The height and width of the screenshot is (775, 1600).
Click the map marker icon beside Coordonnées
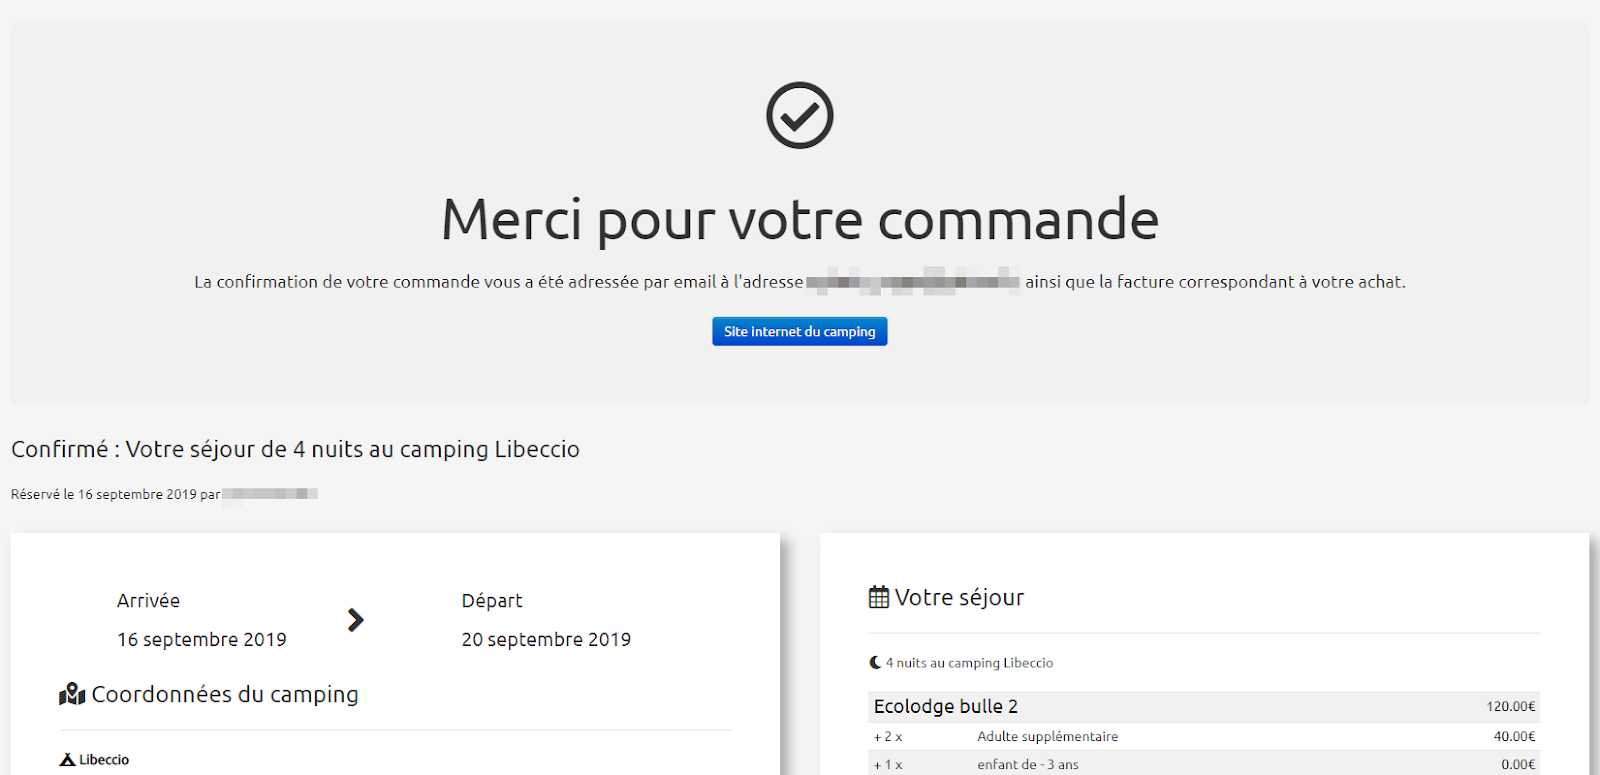click(x=72, y=694)
